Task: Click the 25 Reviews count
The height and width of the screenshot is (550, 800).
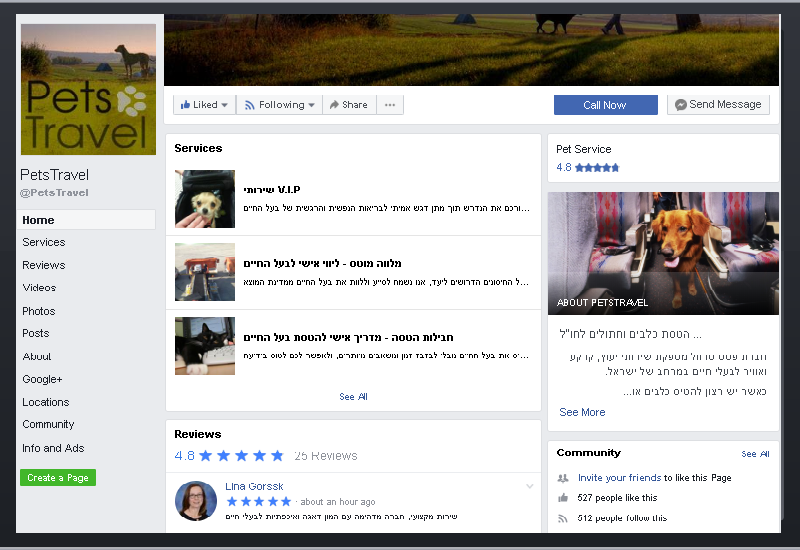Action: click(326, 456)
